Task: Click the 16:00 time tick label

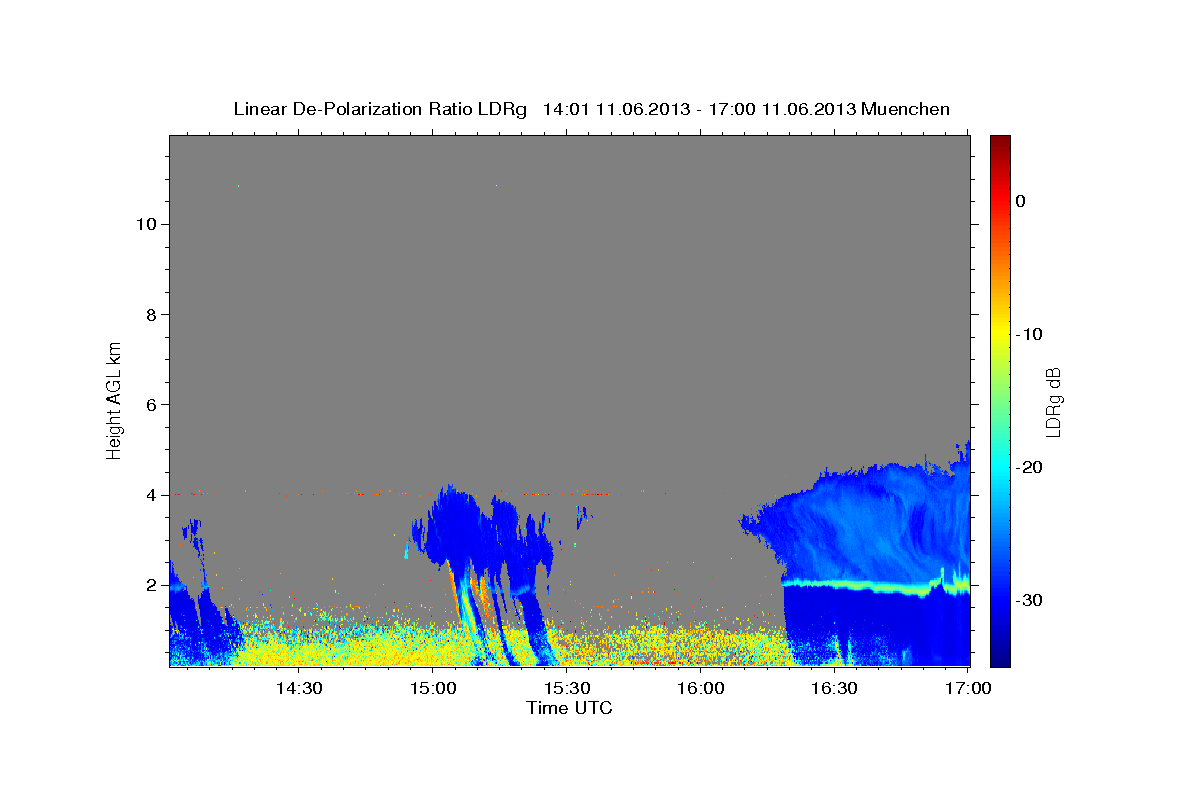Action: [700, 689]
